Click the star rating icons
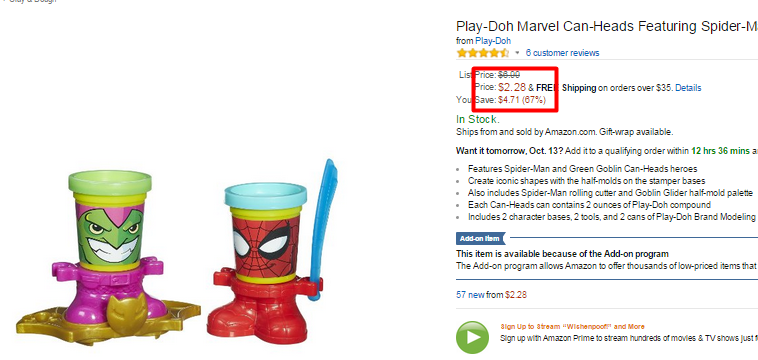This screenshot has width=758, height=360. coord(482,53)
